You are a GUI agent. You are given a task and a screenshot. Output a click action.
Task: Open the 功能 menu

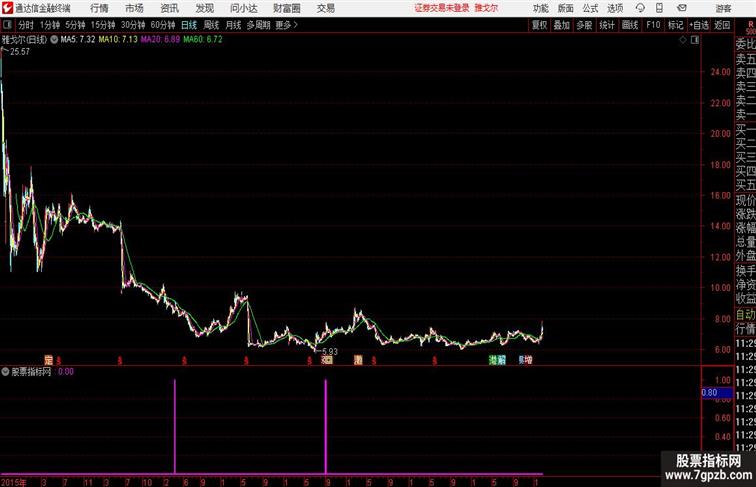(540, 8)
